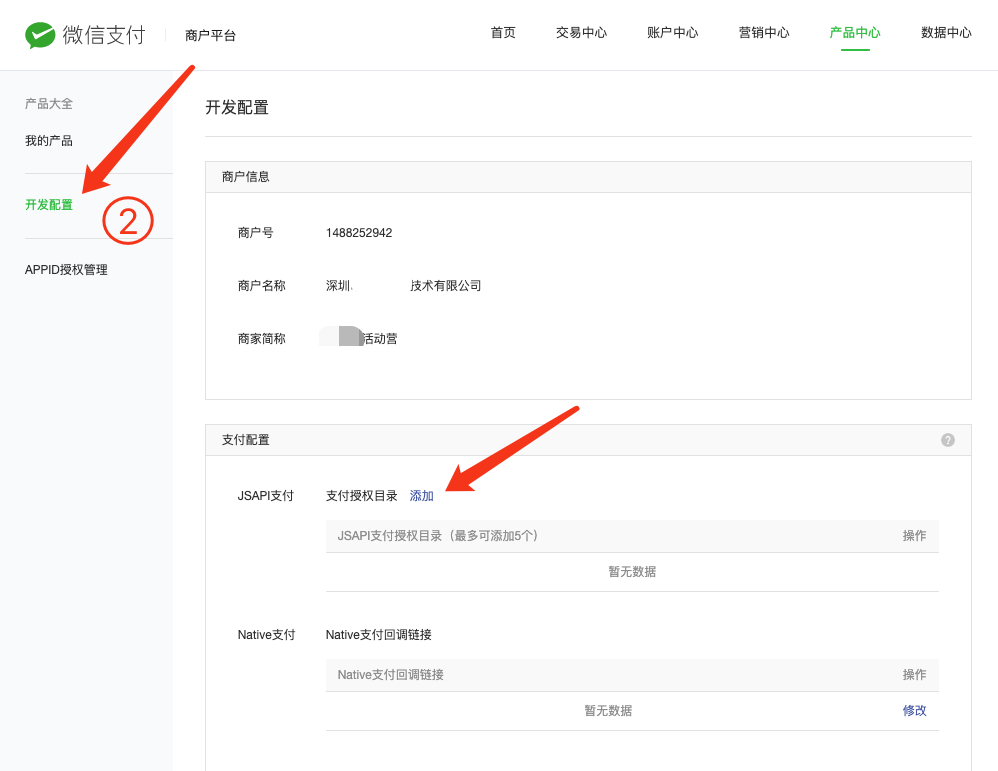Open the 数据中心 tab
This screenshot has width=998, height=771.
(x=946, y=33)
